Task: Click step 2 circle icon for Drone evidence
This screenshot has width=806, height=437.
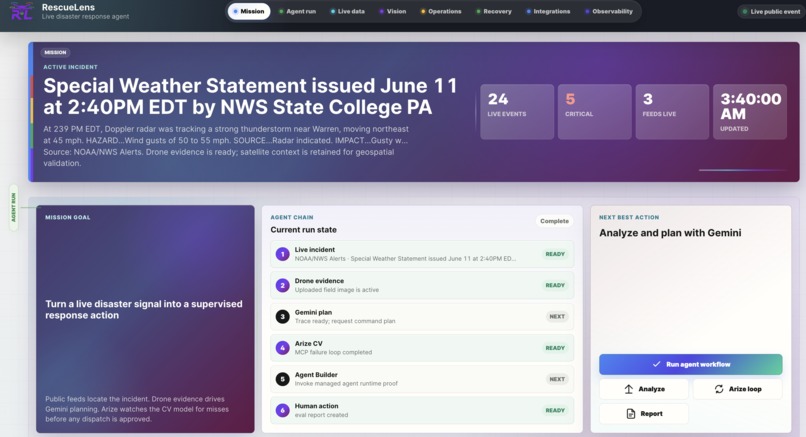Action: (282, 285)
